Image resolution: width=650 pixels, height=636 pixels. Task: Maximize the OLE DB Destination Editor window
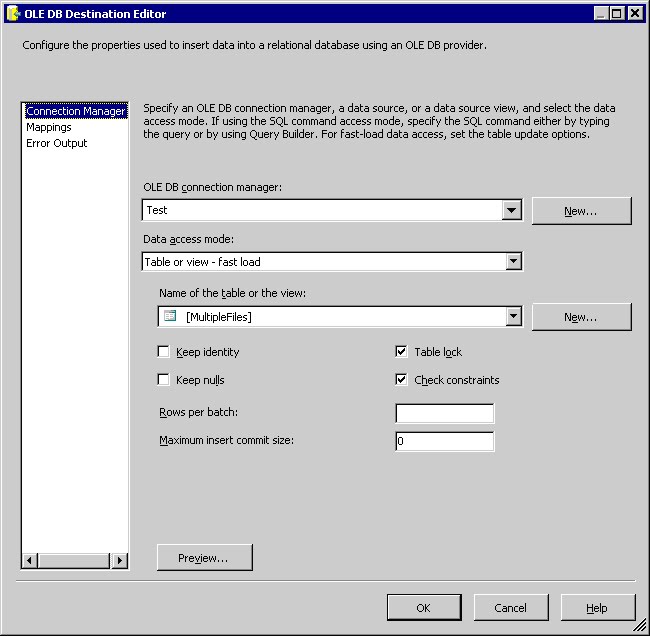tap(616, 14)
